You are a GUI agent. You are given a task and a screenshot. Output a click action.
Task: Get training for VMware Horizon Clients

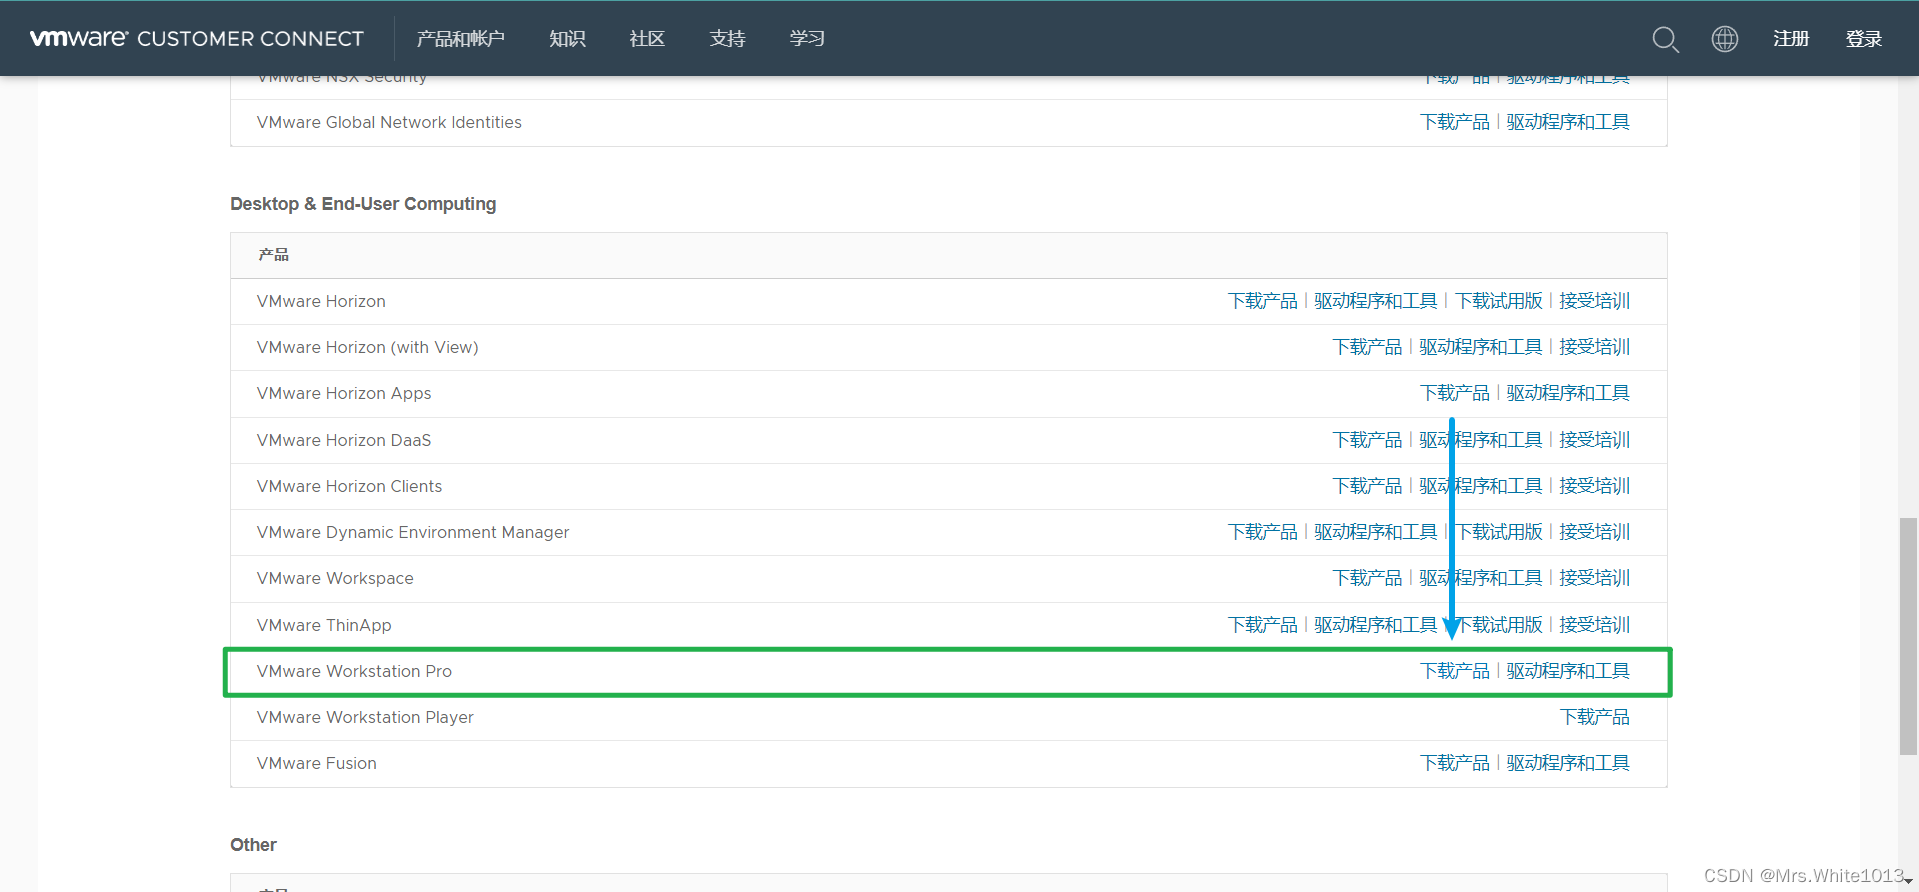[x=1595, y=486]
